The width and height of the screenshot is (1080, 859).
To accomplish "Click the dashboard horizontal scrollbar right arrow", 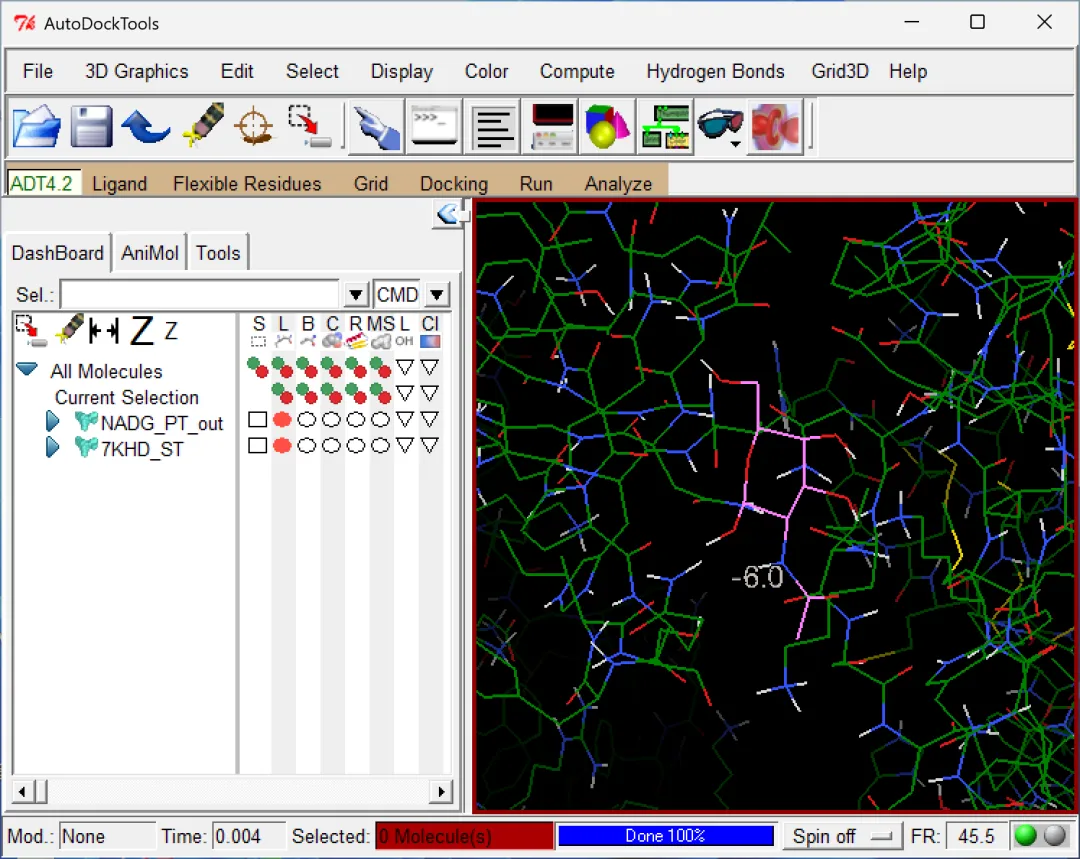I will click(x=441, y=791).
